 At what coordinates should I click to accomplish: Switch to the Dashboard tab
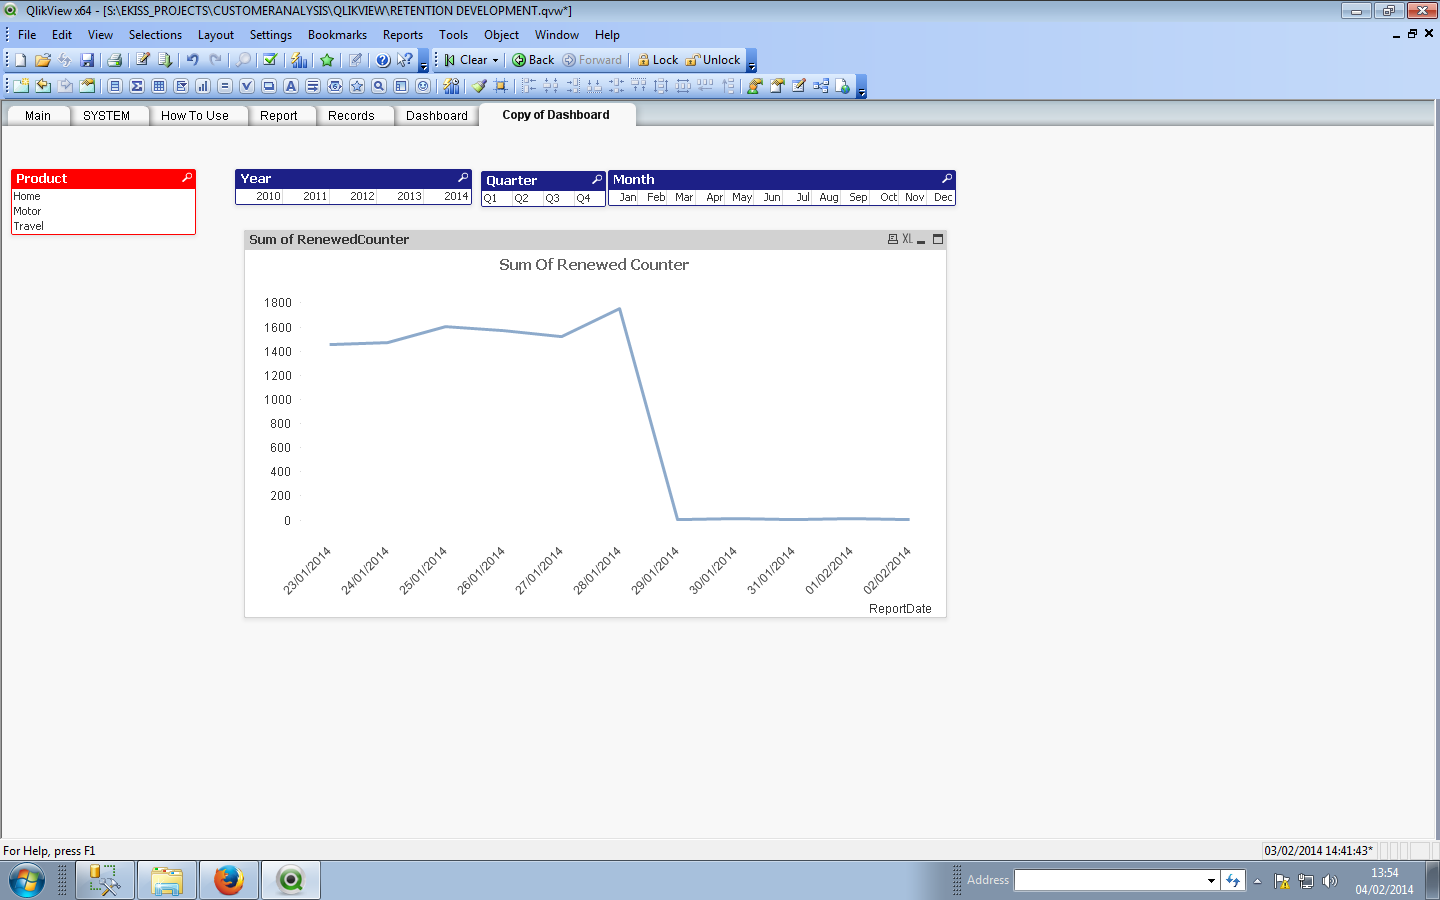[436, 116]
